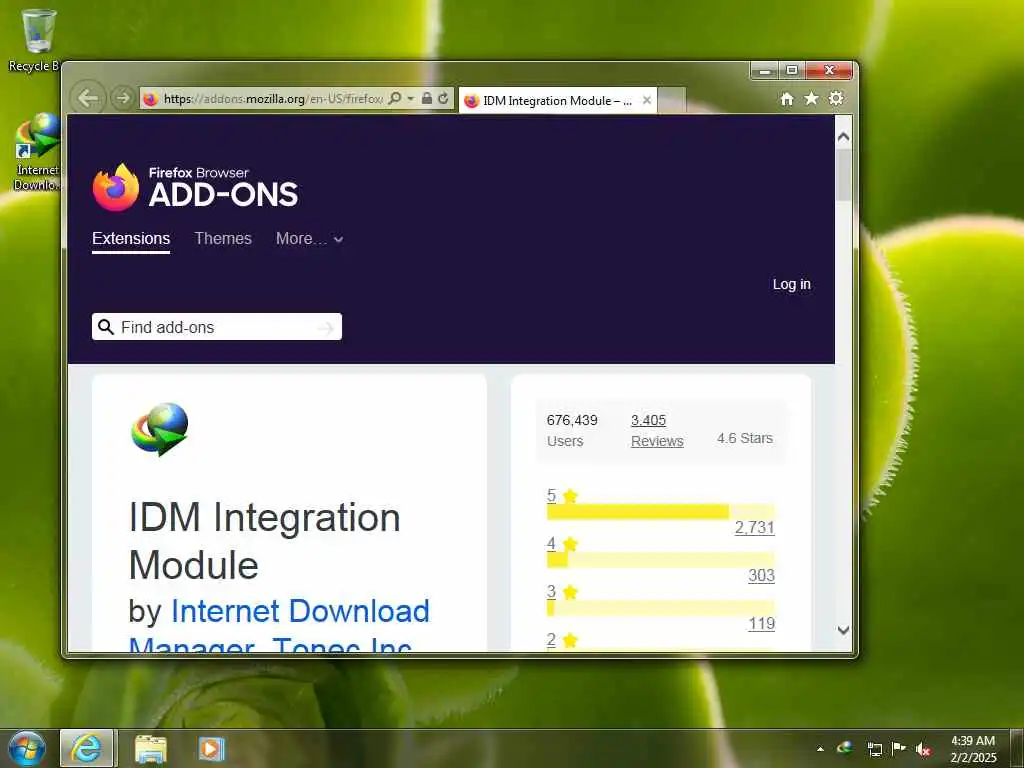The height and width of the screenshot is (768, 1024).
Task: Click the Show desktop button
Action: pyautogui.click(x=1017, y=748)
